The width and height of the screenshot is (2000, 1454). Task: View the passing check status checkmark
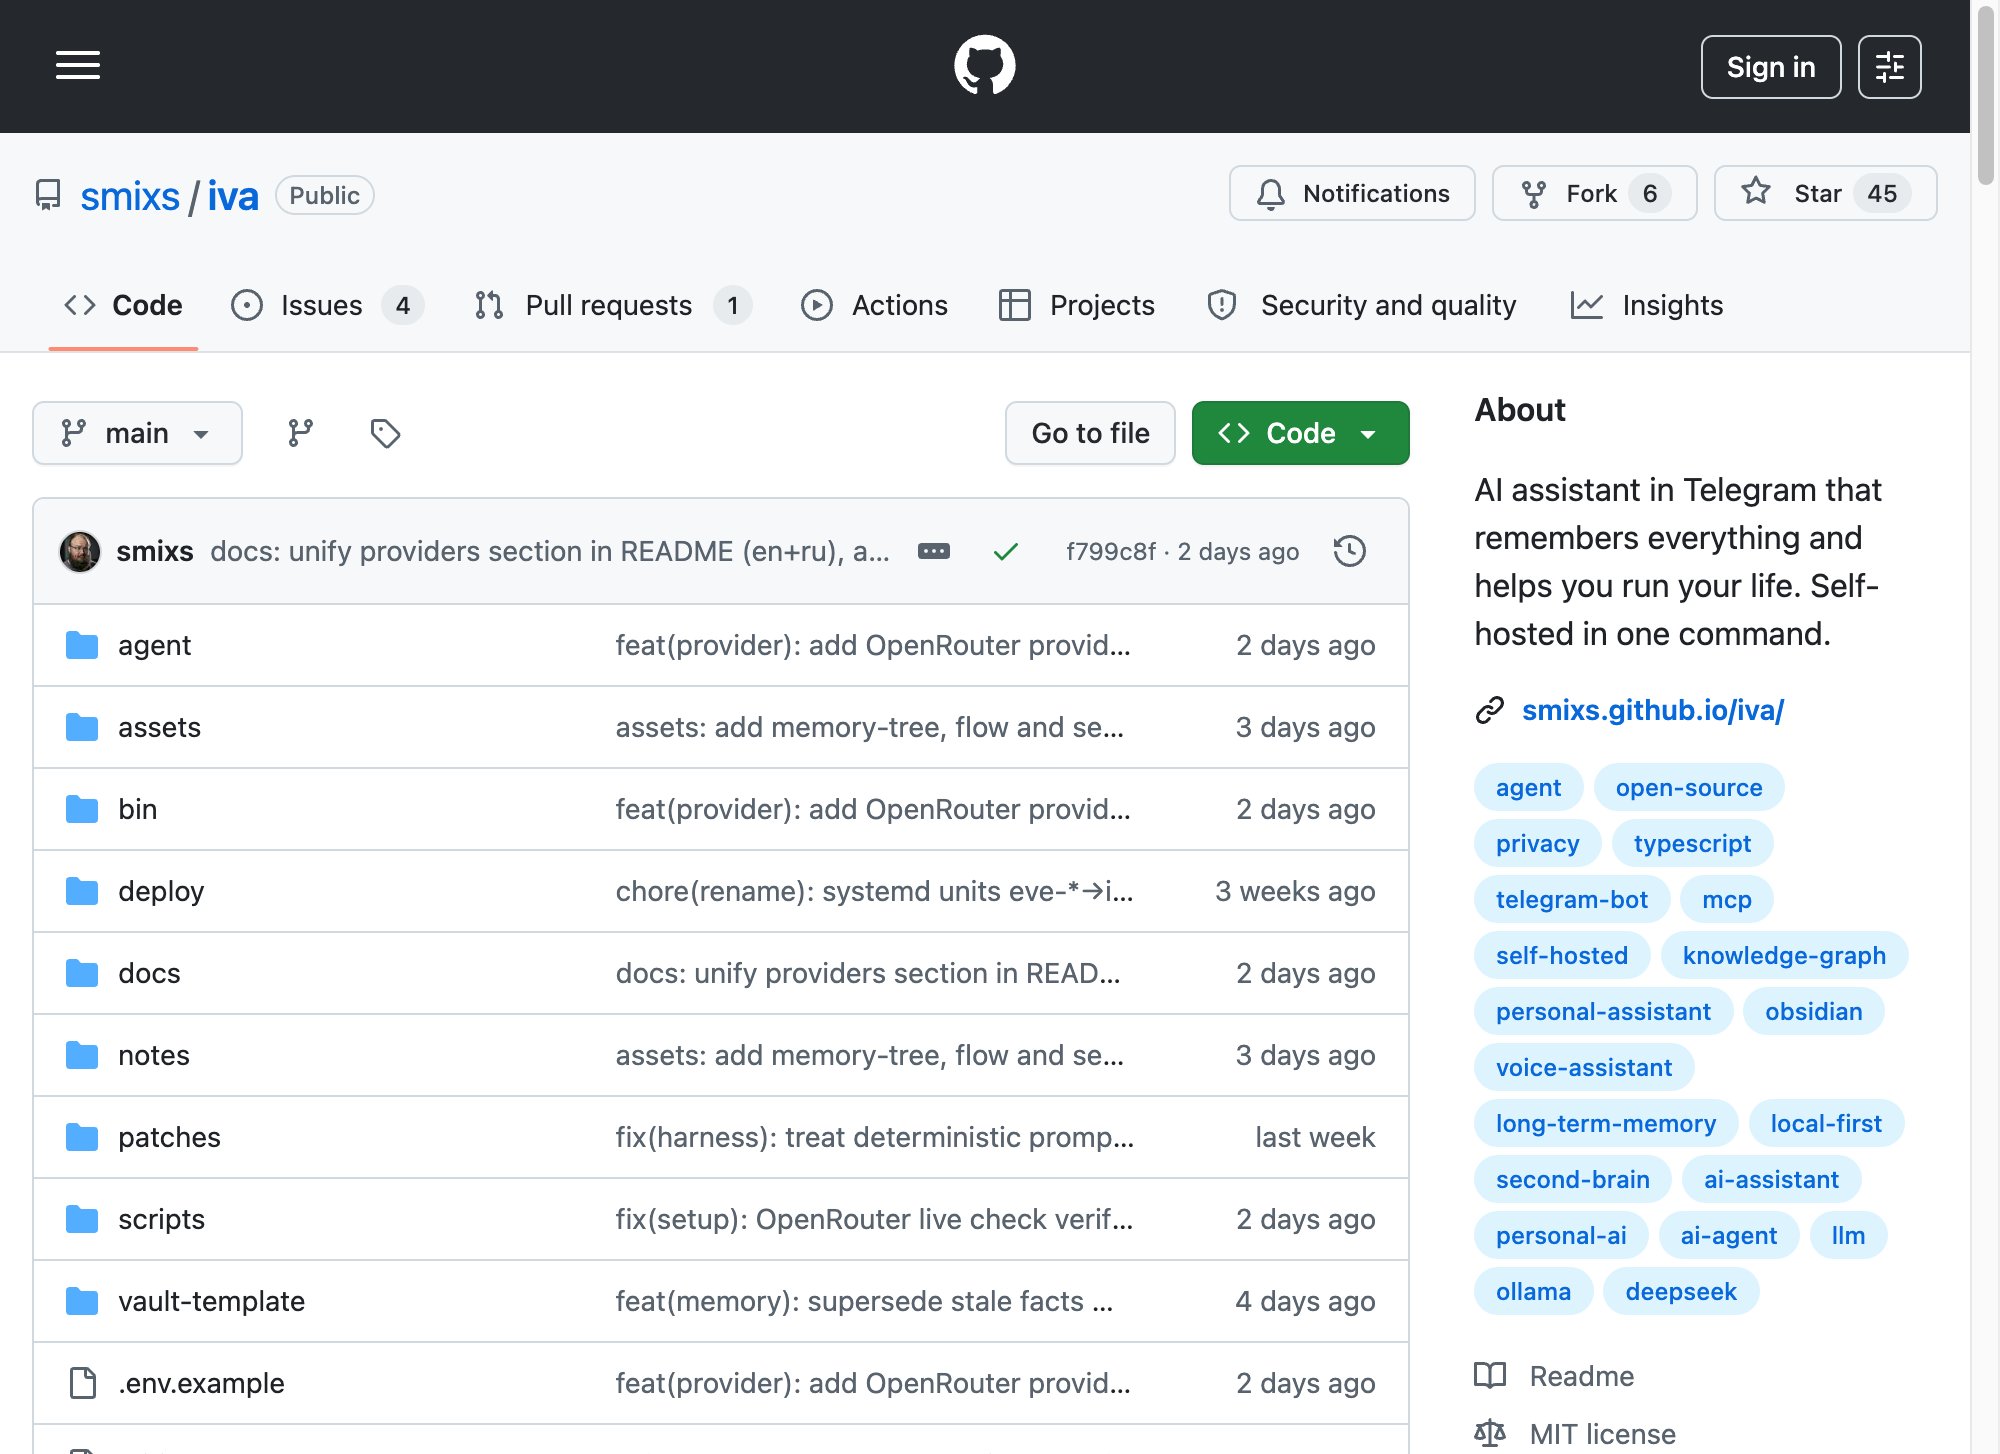pos(1006,551)
